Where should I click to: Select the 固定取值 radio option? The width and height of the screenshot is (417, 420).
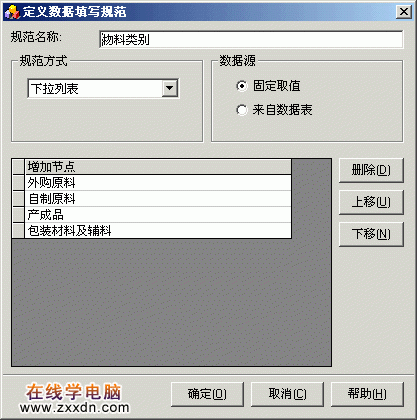242,86
